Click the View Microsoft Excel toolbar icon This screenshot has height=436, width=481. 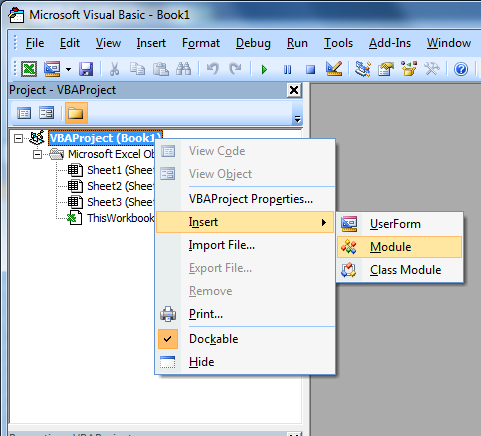tap(29, 69)
